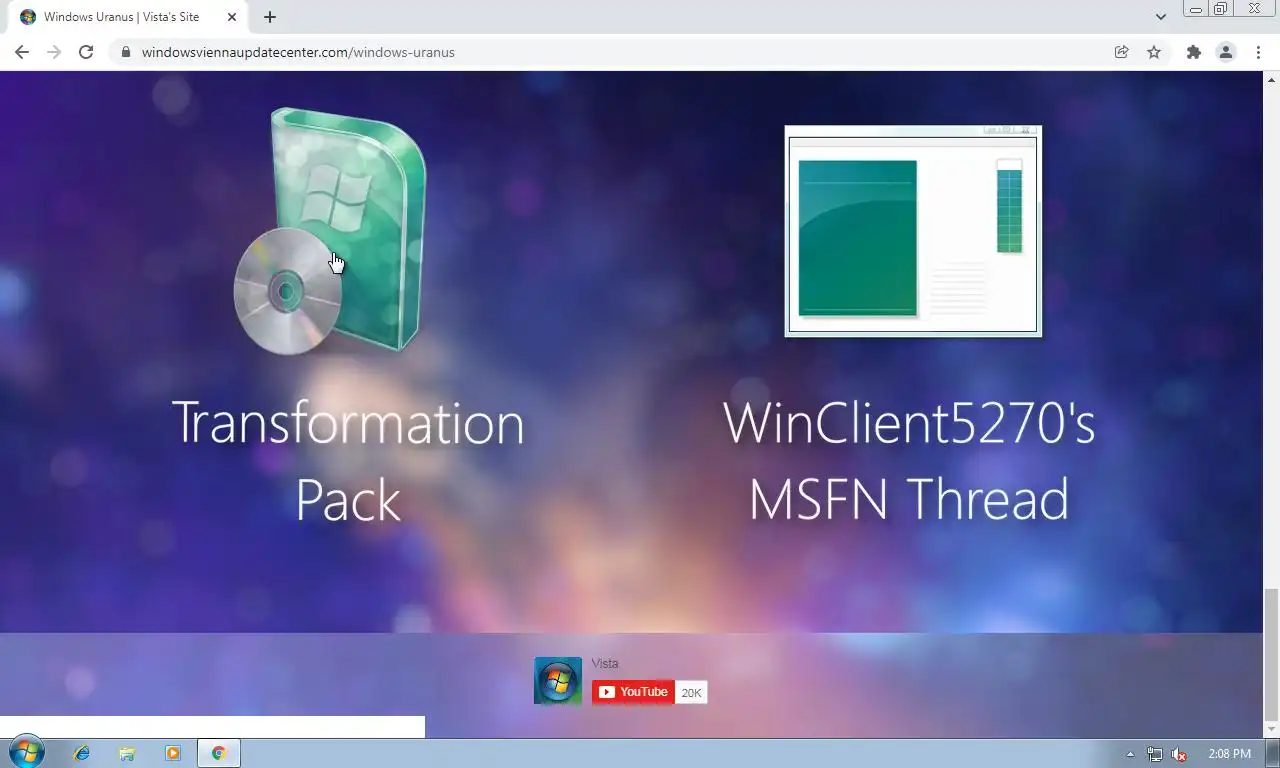This screenshot has width=1280, height=768.
Task: Open the Transformation Pack text link
Action: (348, 461)
